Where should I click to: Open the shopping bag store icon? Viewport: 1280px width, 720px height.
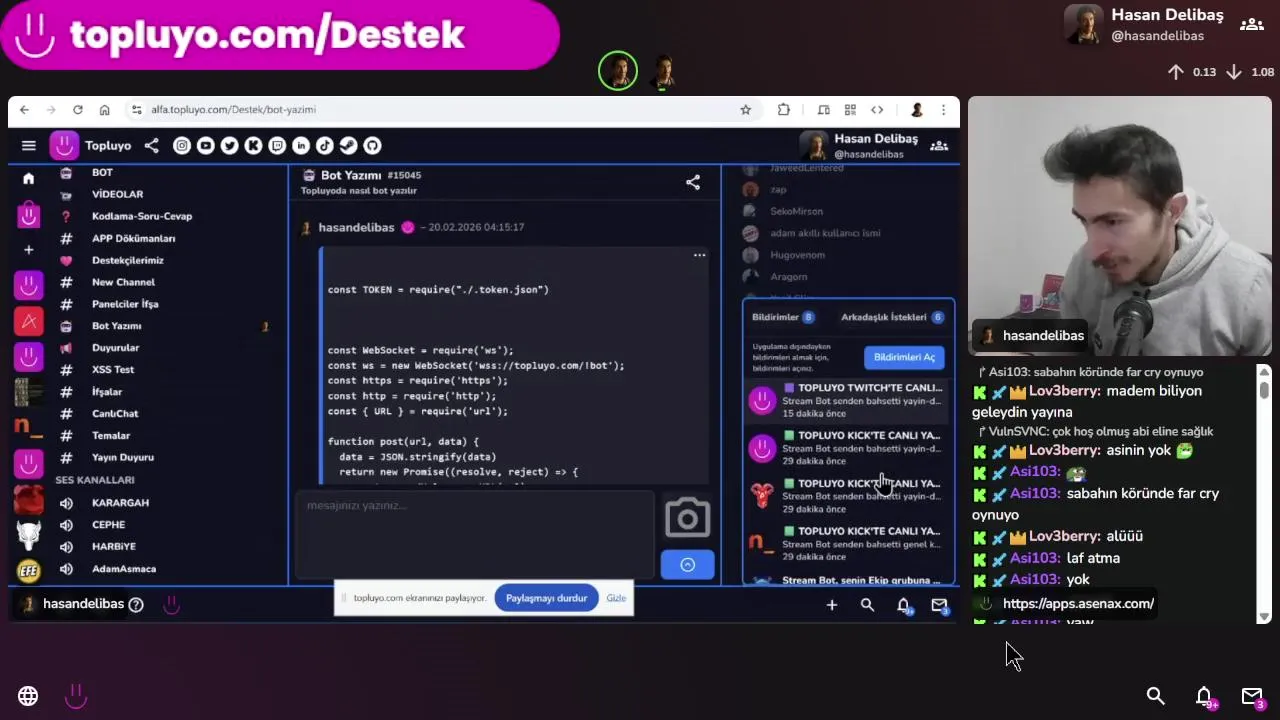28,214
